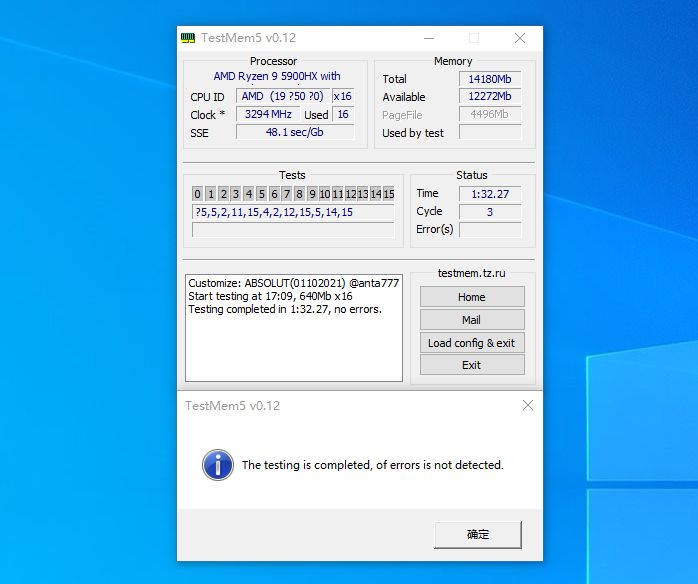Click the TestMem5 memory chip title icon

(188, 38)
